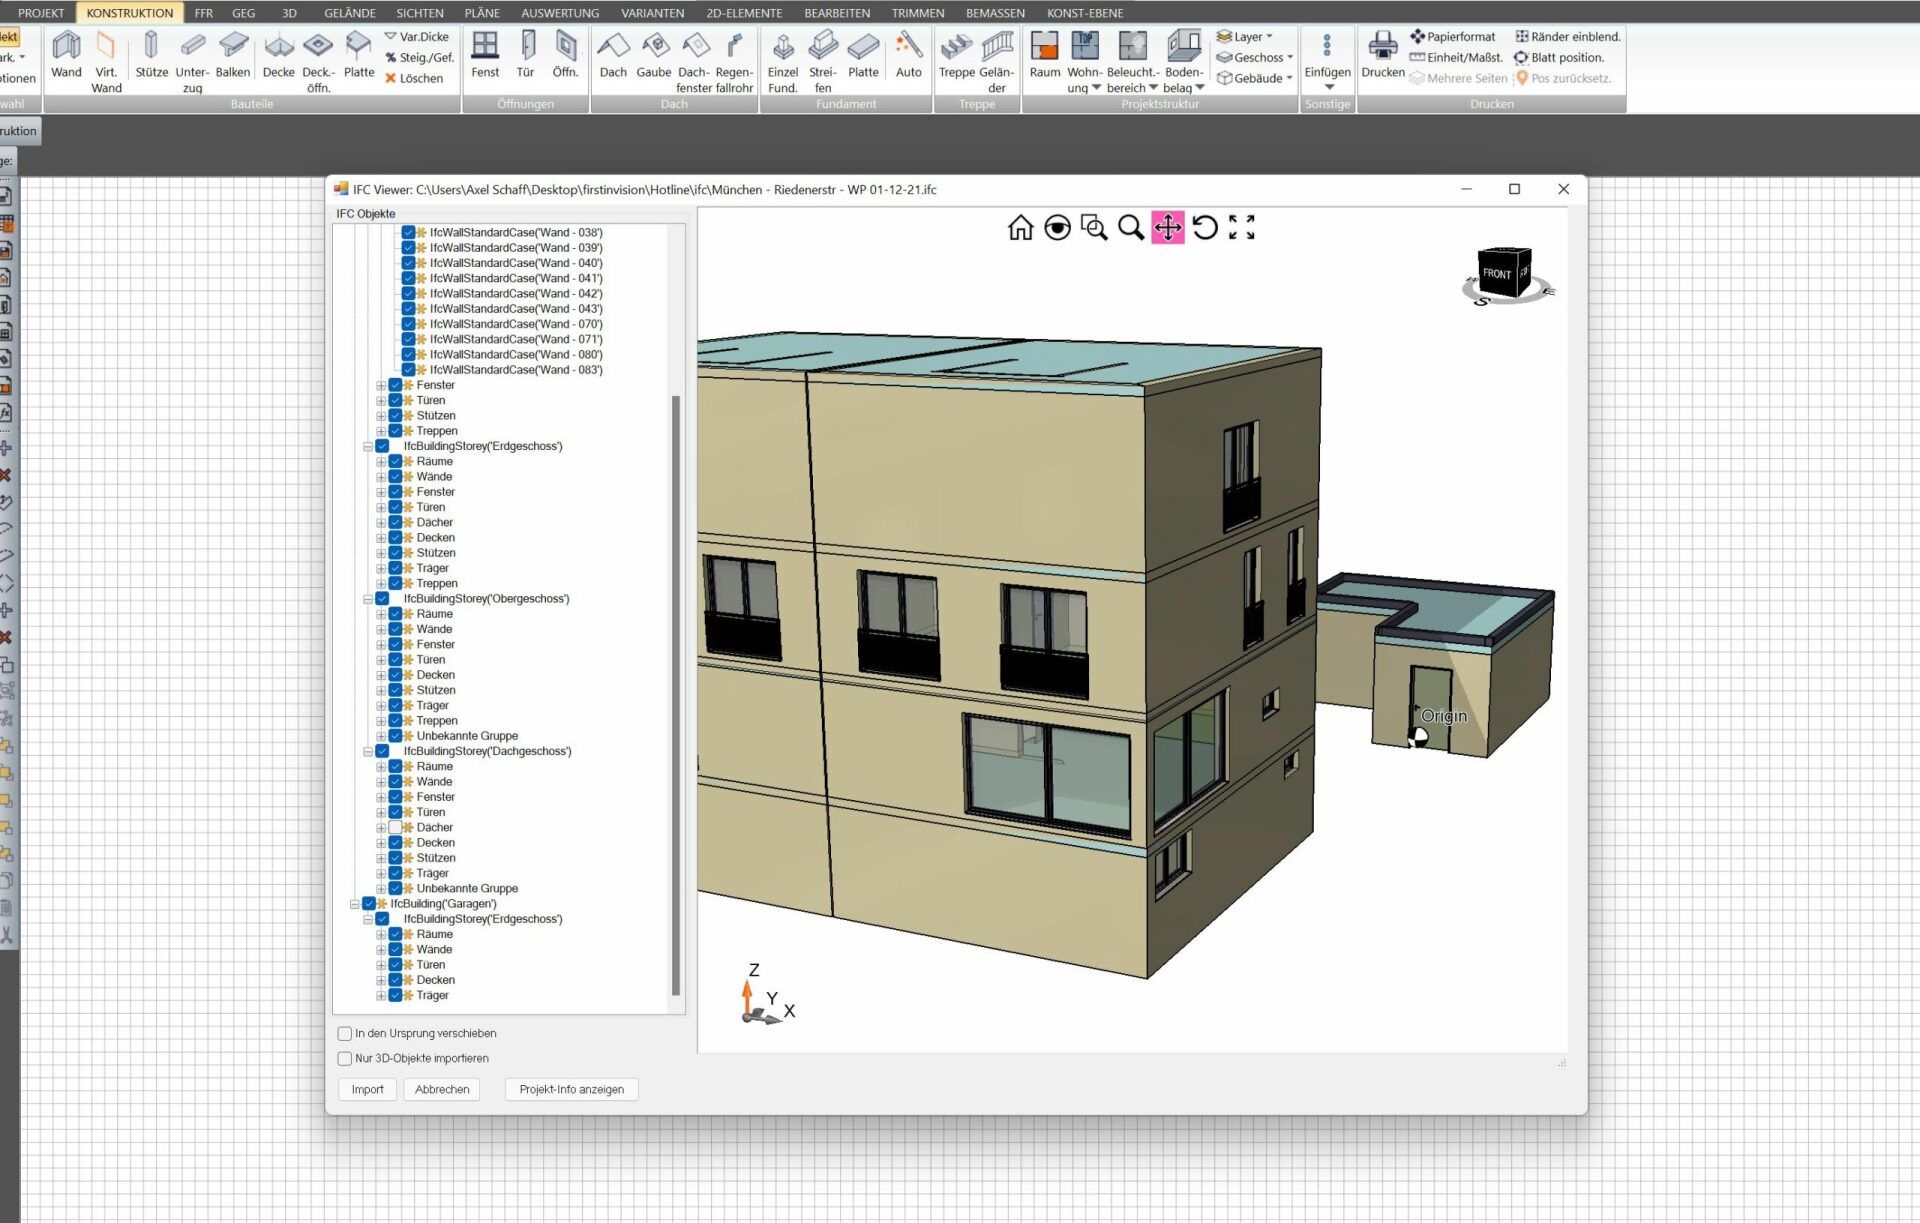
Task: Check 'Nur 3D-Objekte importieren' option
Action: (345, 1059)
